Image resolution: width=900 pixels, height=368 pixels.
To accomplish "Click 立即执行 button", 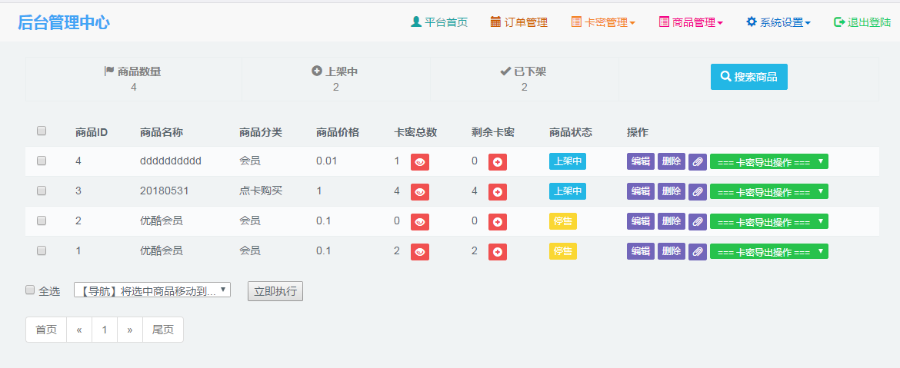I will pyautogui.click(x=275, y=291).
